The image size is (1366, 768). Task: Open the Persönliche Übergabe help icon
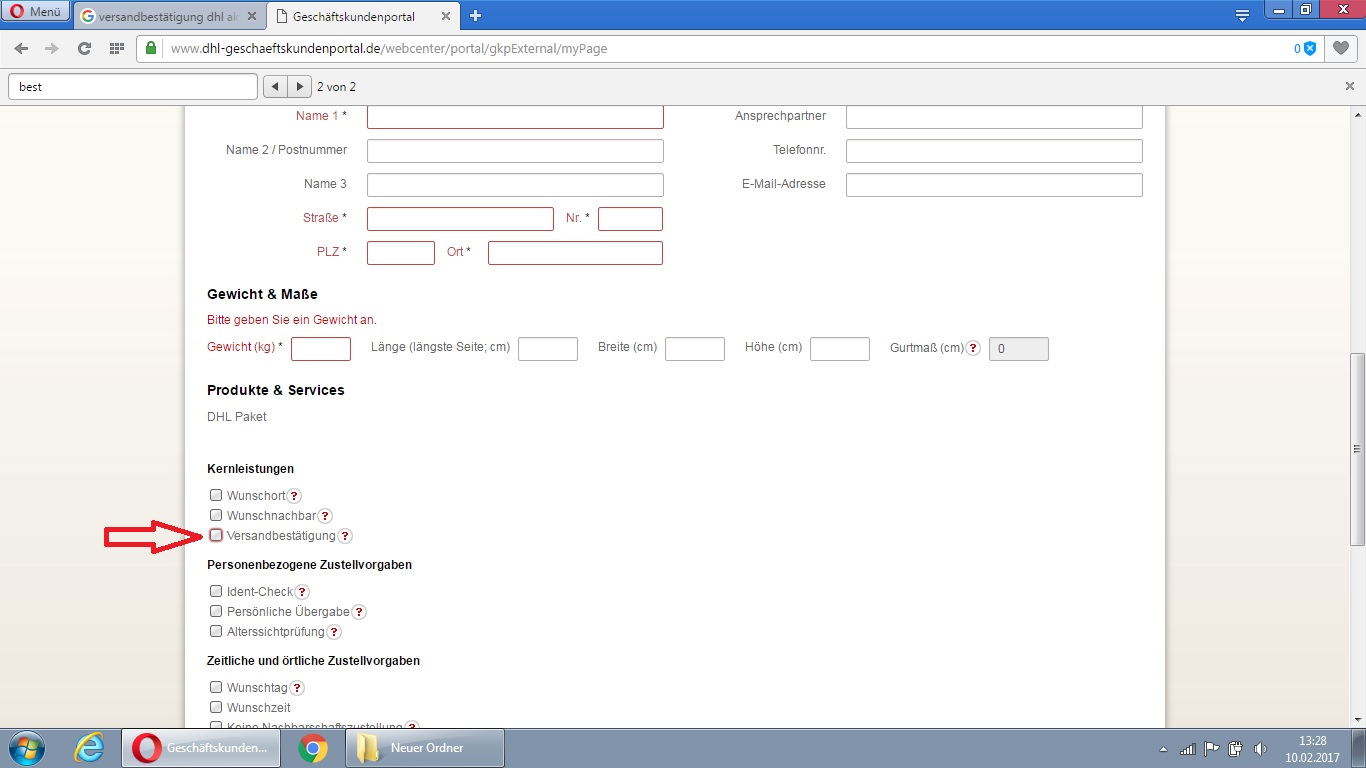[x=359, y=612]
